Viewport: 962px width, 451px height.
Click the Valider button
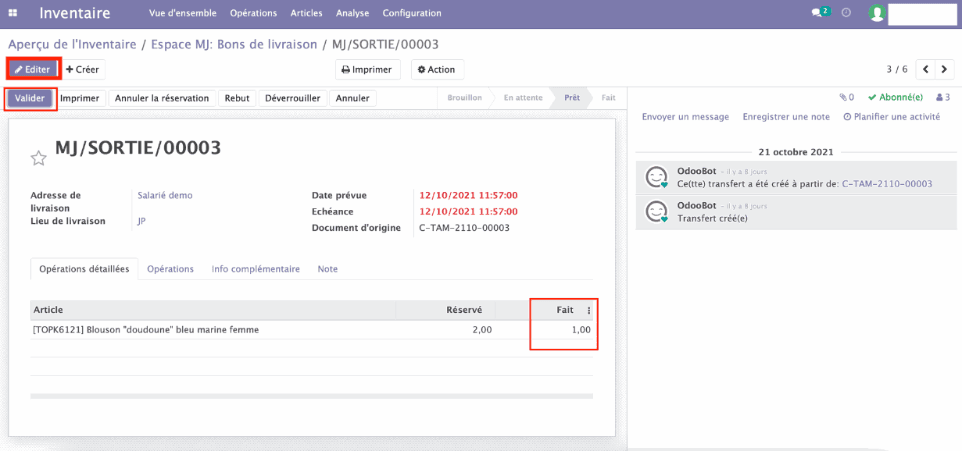point(30,98)
